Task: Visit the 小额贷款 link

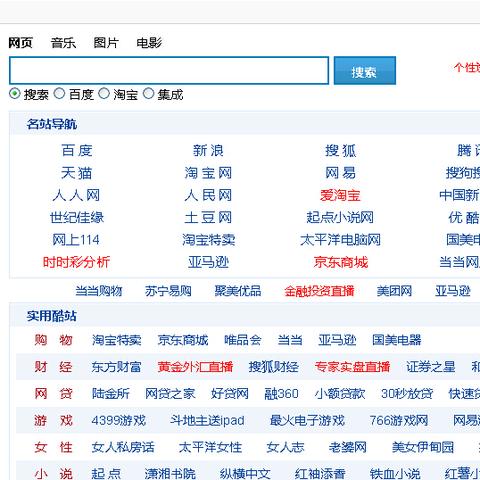Action: [x=340, y=394]
